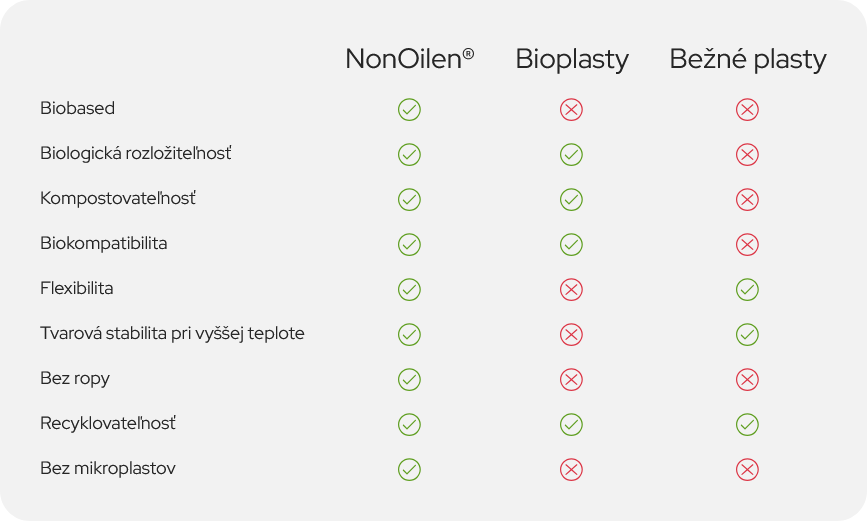Select the Kompostovateľnosť row label
This screenshot has height=521, width=867.
[118, 198]
